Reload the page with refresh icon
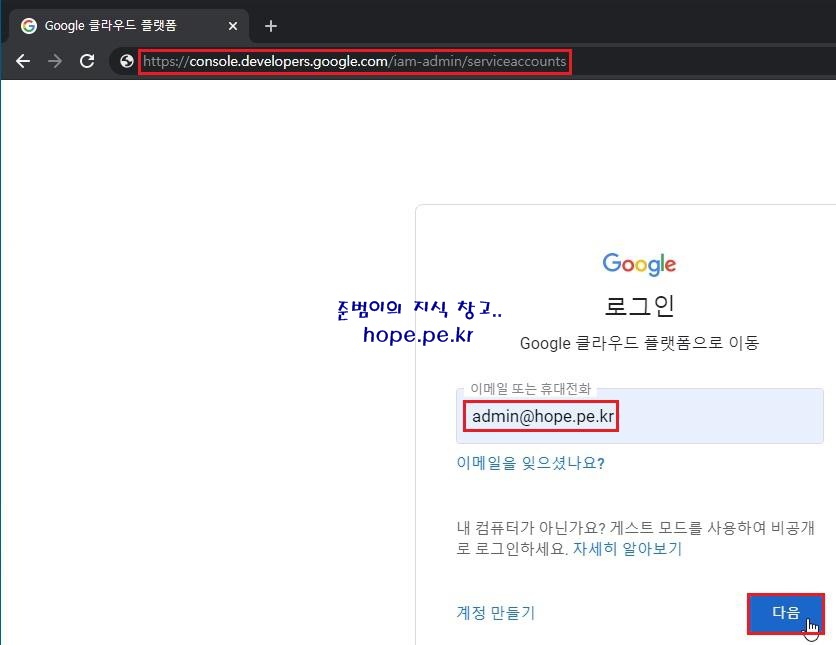This screenshot has height=645, width=836. [87, 61]
